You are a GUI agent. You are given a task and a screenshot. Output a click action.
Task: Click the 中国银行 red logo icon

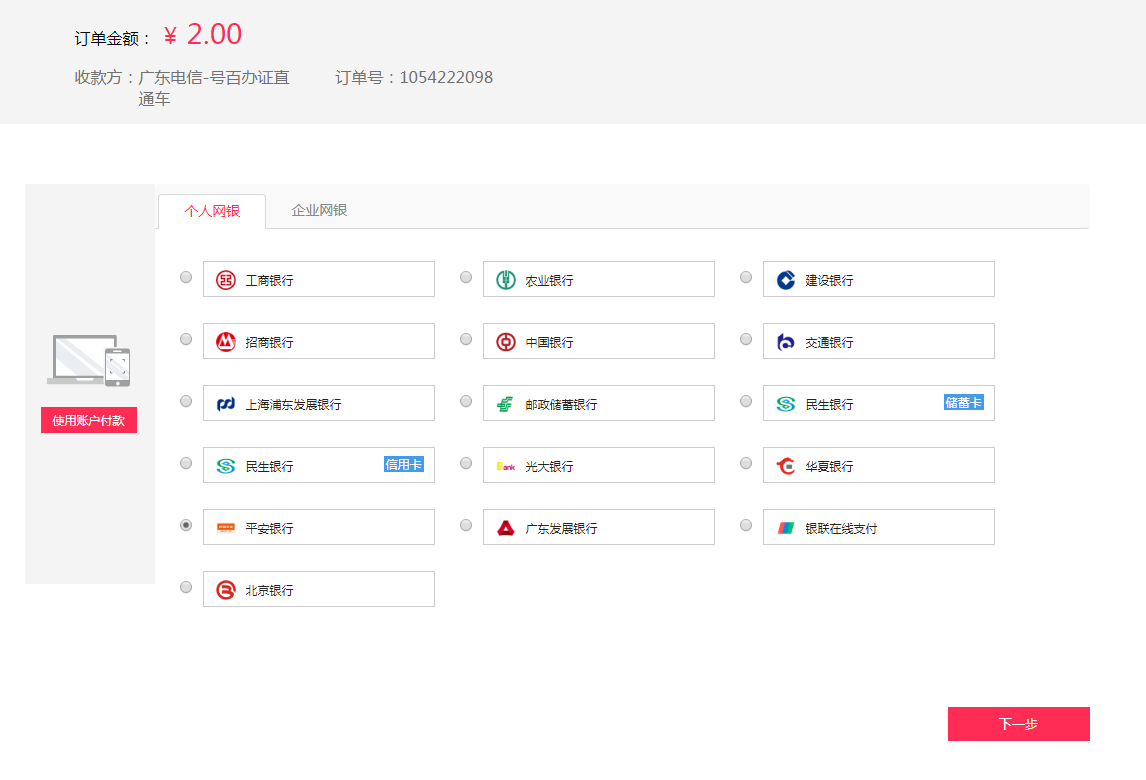(x=506, y=342)
